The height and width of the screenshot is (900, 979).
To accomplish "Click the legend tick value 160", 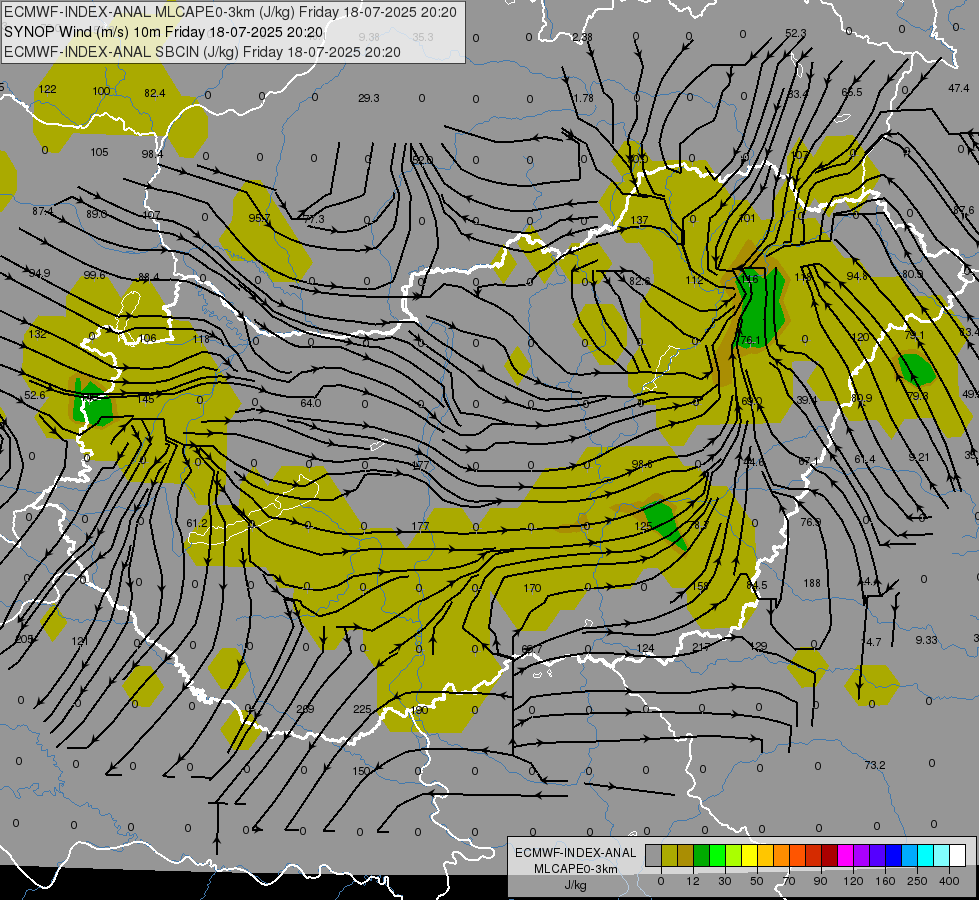I will tap(885, 881).
